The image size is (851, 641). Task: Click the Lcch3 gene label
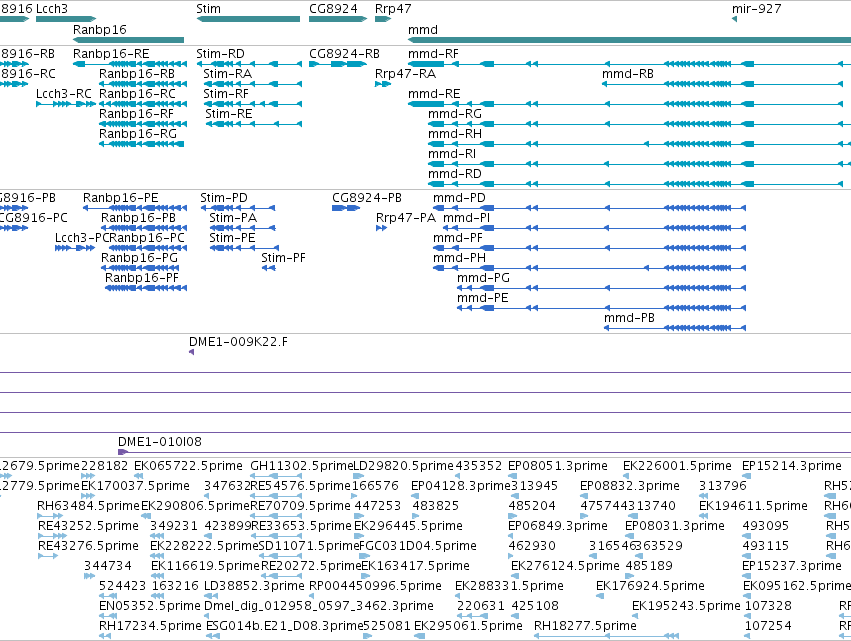[52, 9]
